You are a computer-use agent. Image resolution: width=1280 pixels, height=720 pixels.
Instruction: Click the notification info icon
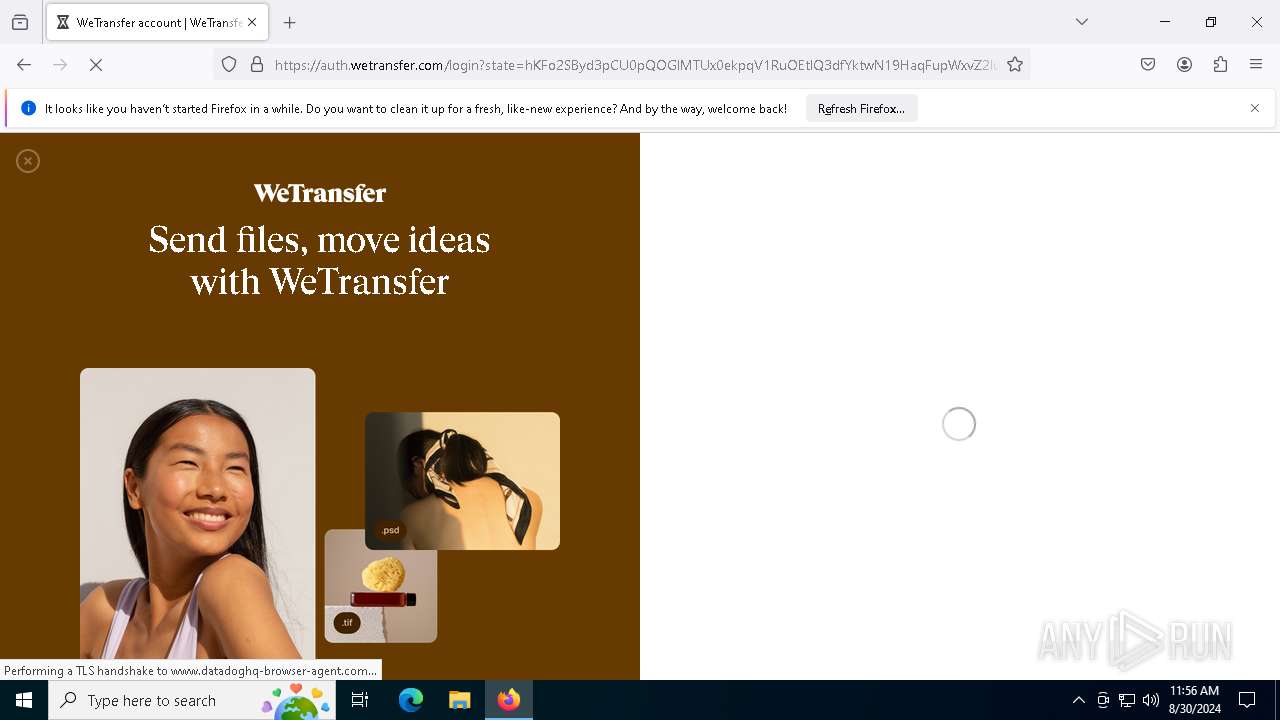tap(28, 108)
